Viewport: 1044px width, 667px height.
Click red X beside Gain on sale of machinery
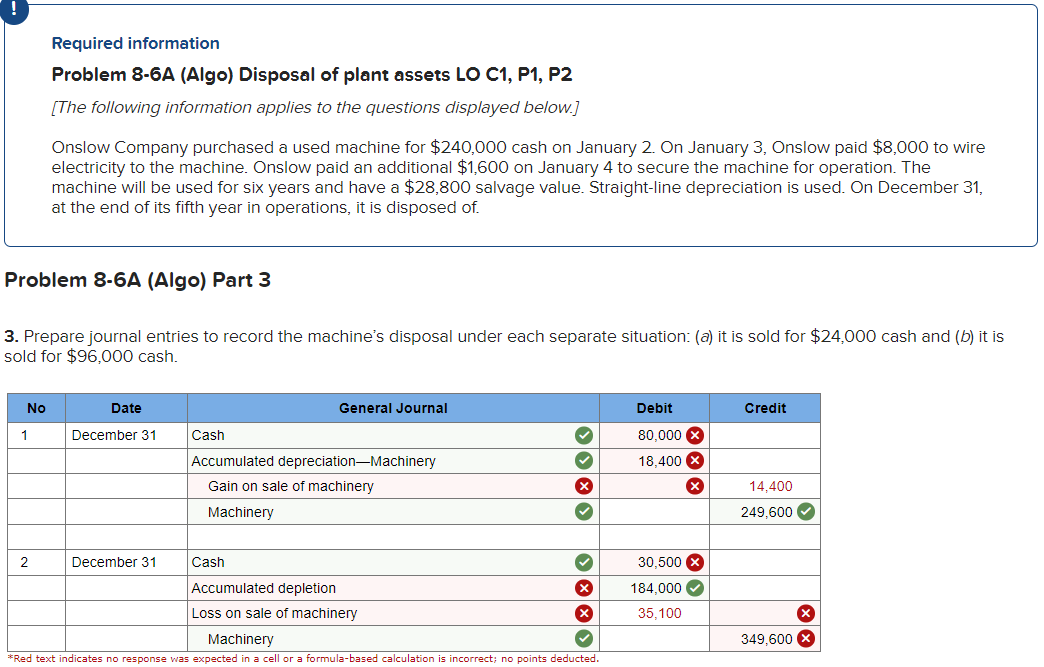pyautogui.click(x=584, y=486)
